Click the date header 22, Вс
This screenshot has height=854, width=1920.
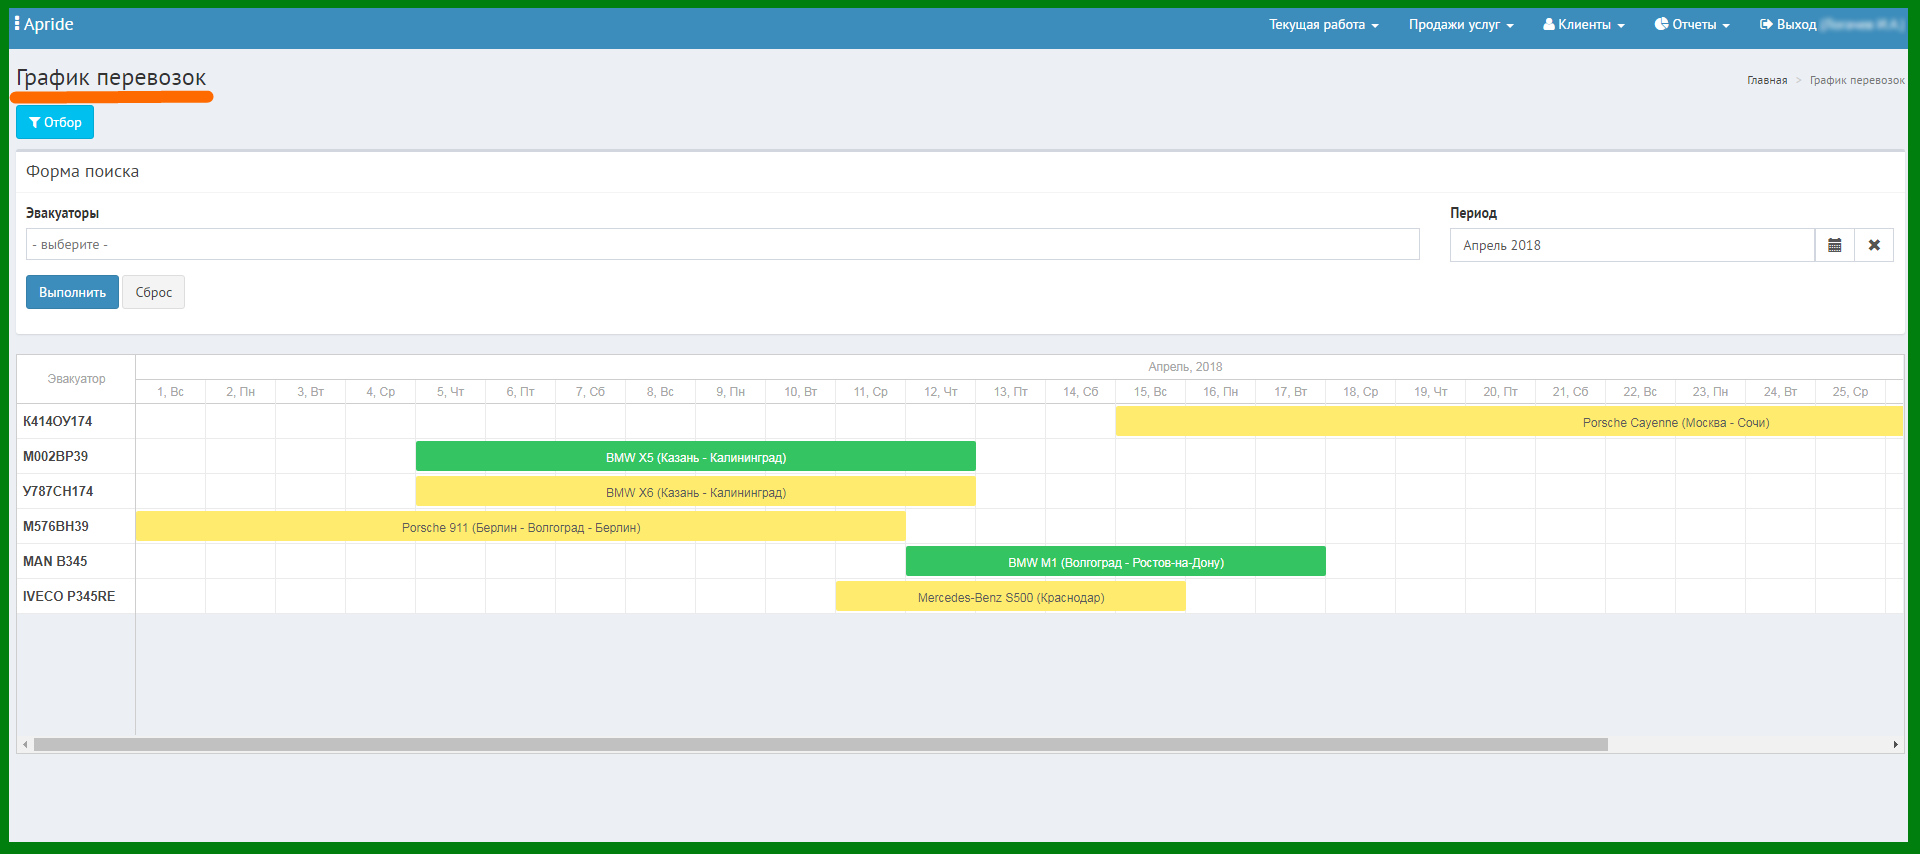click(x=1641, y=392)
